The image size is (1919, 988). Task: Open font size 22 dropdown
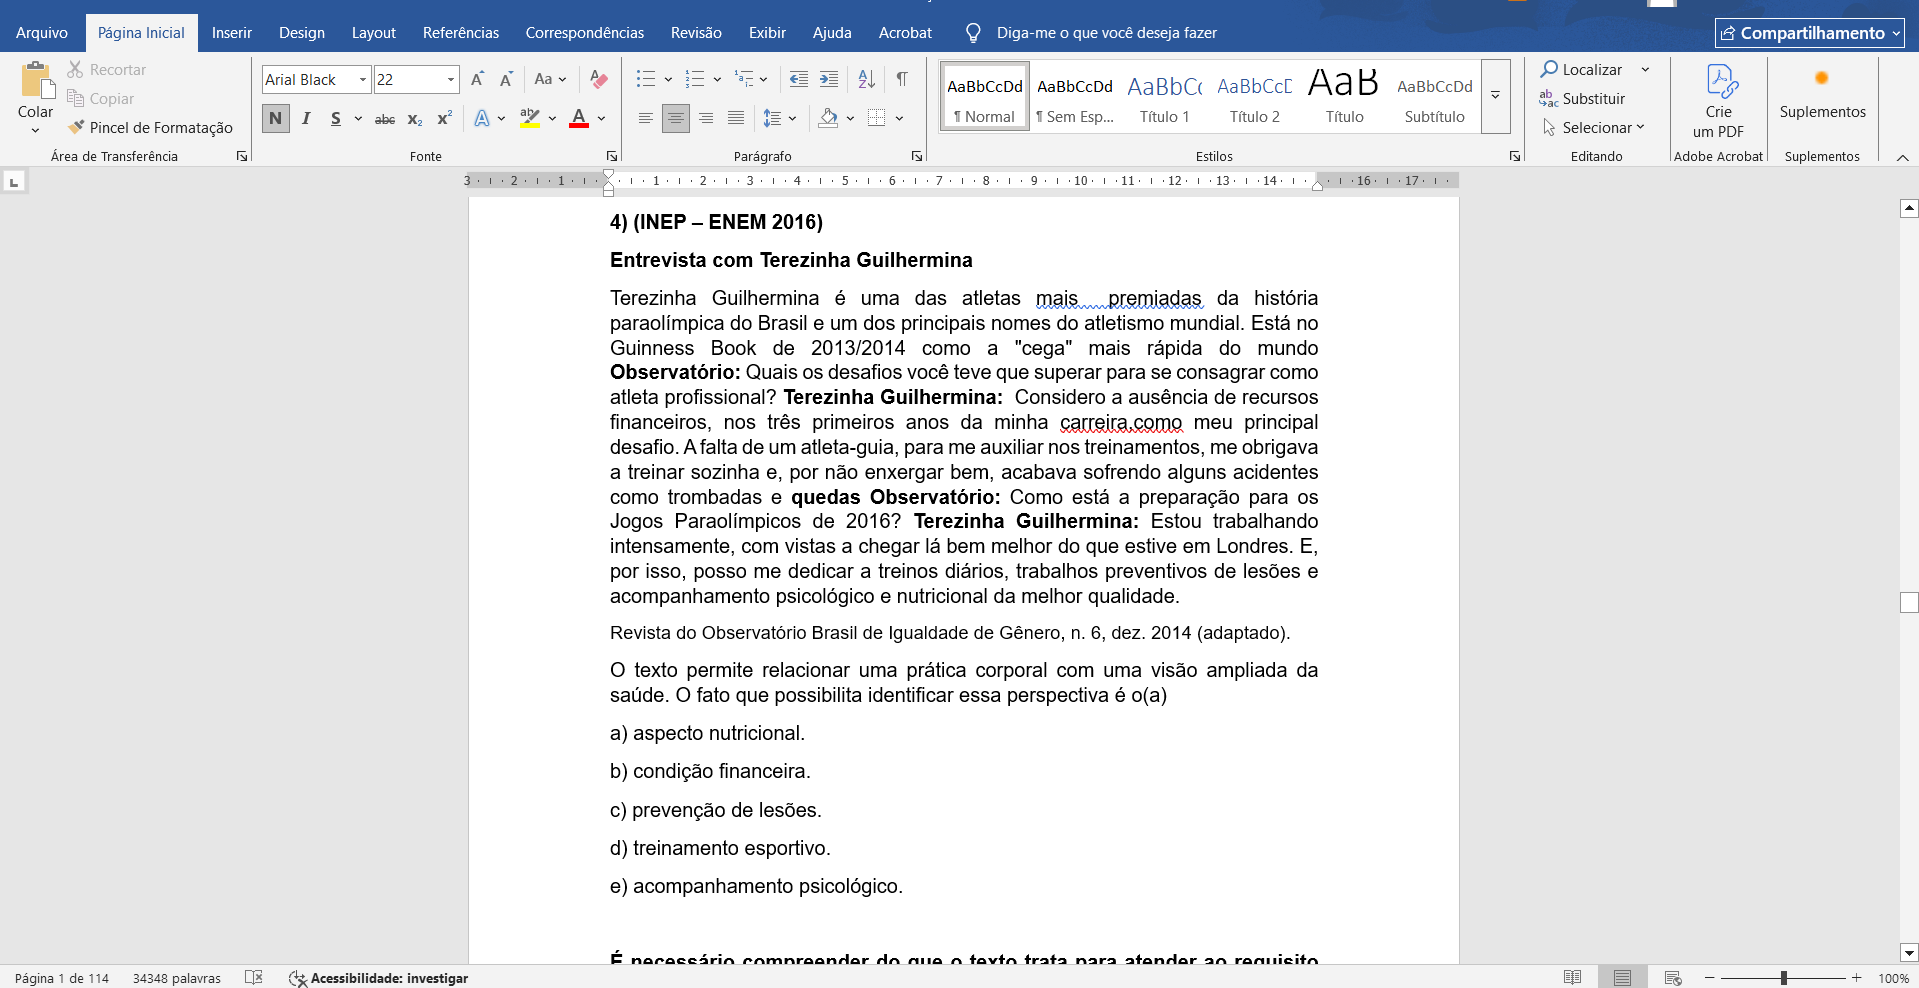(451, 80)
